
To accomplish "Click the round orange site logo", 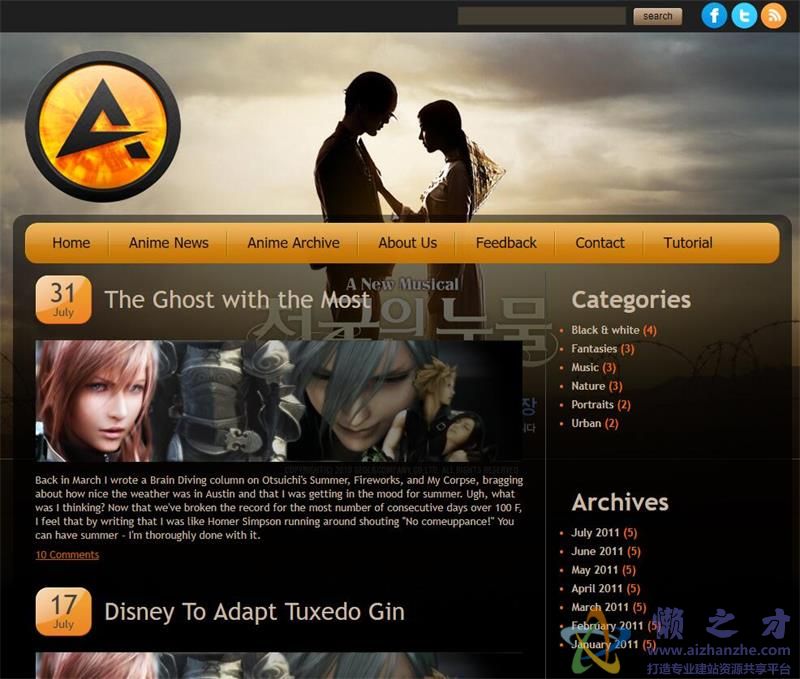I will (x=103, y=127).
